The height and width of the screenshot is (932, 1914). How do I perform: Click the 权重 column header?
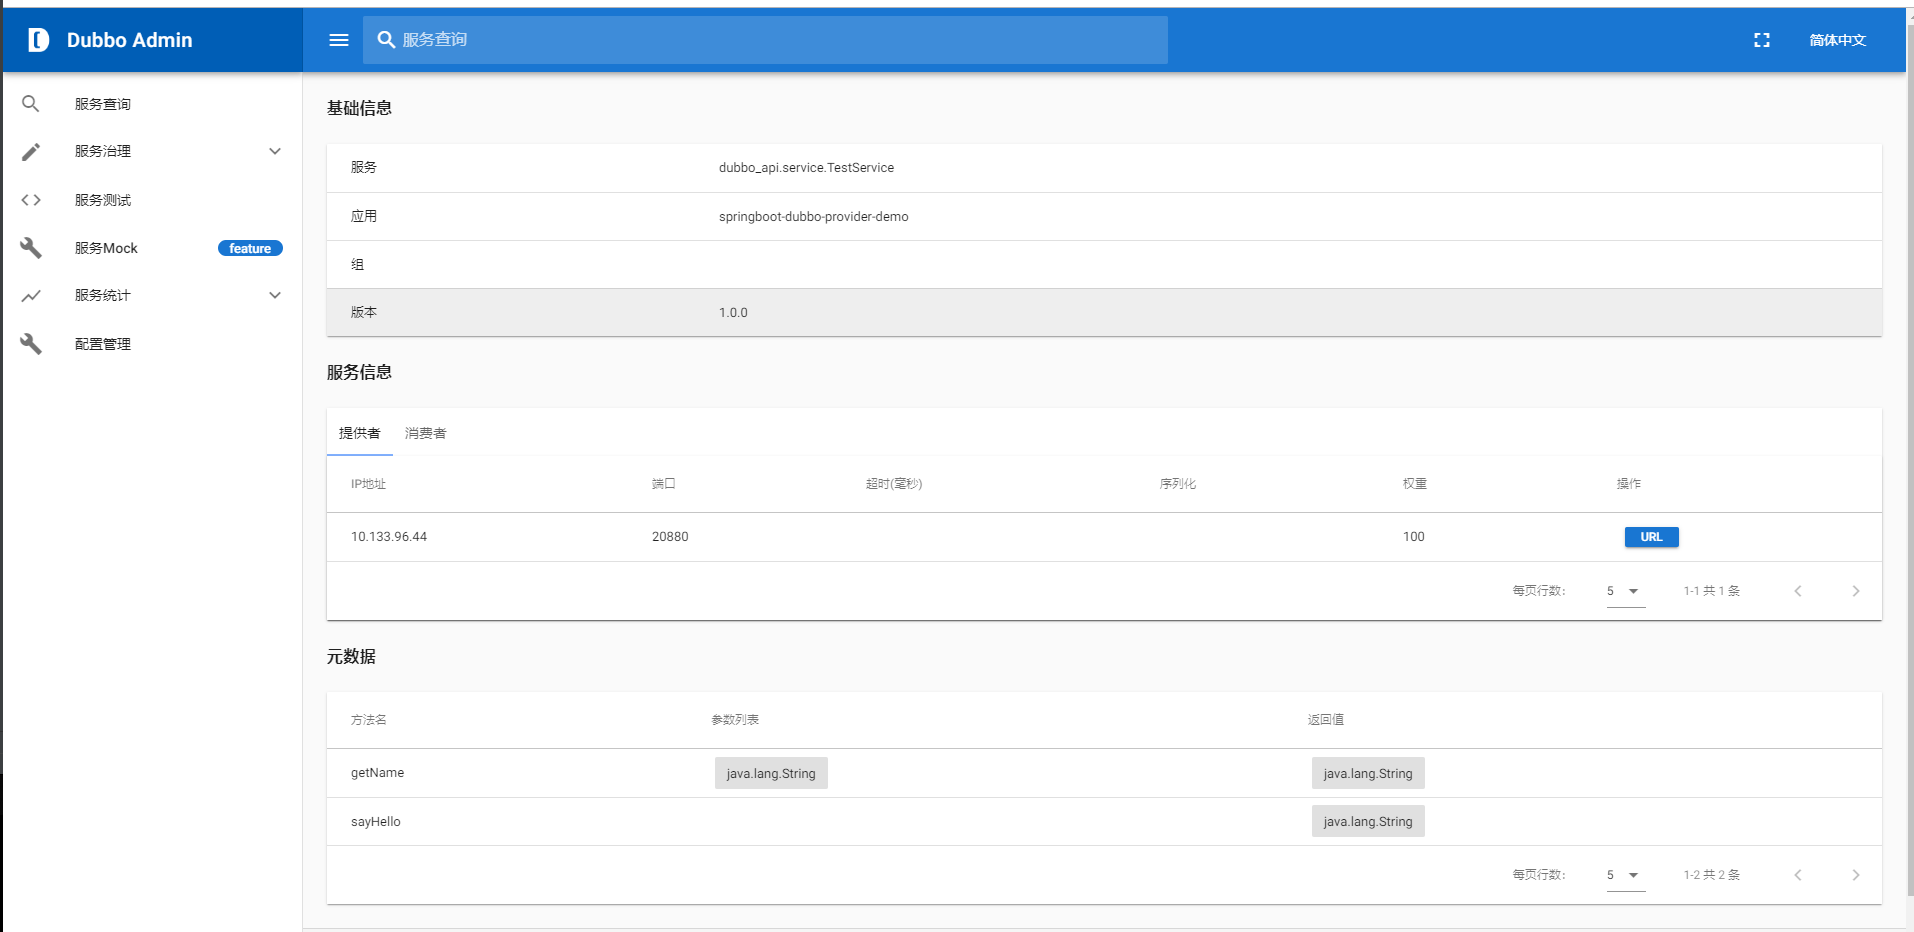pyautogui.click(x=1415, y=484)
